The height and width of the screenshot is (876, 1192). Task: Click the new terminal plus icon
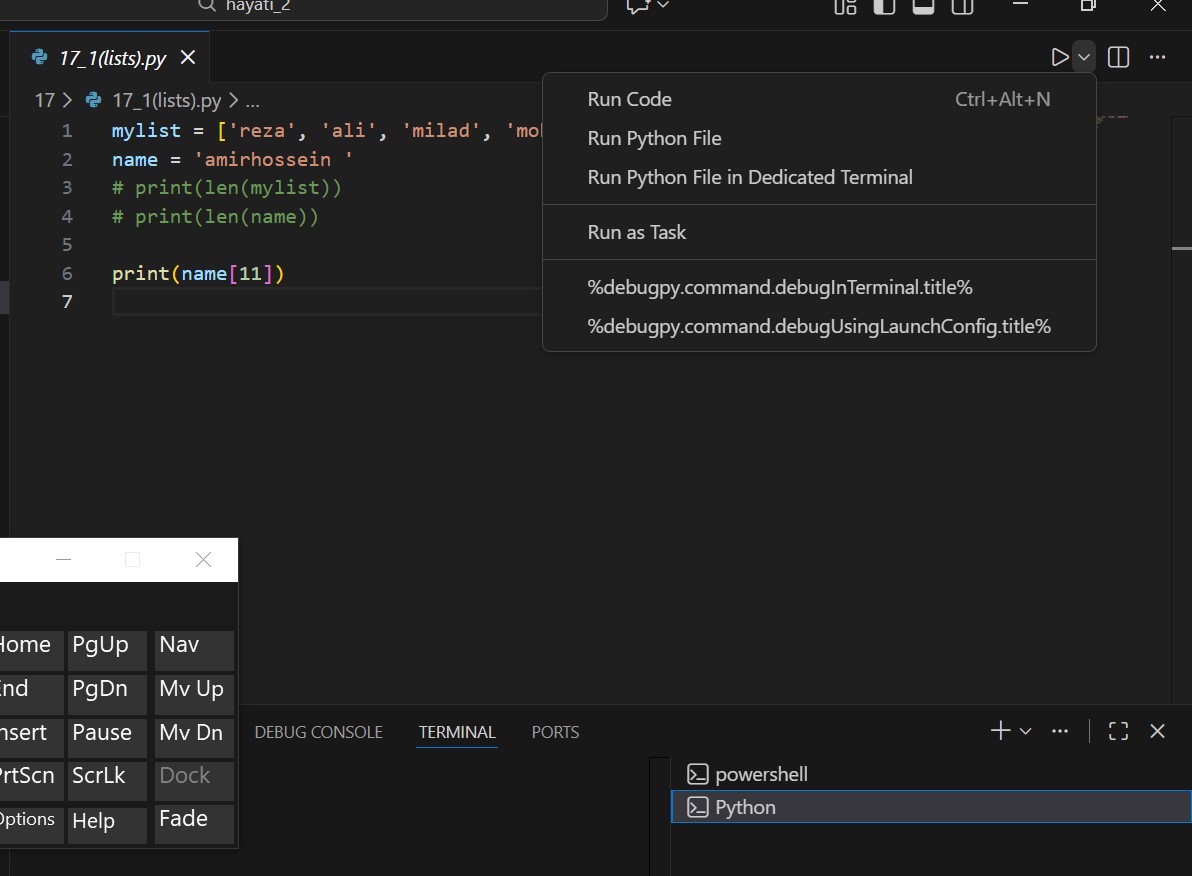[1000, 731]
